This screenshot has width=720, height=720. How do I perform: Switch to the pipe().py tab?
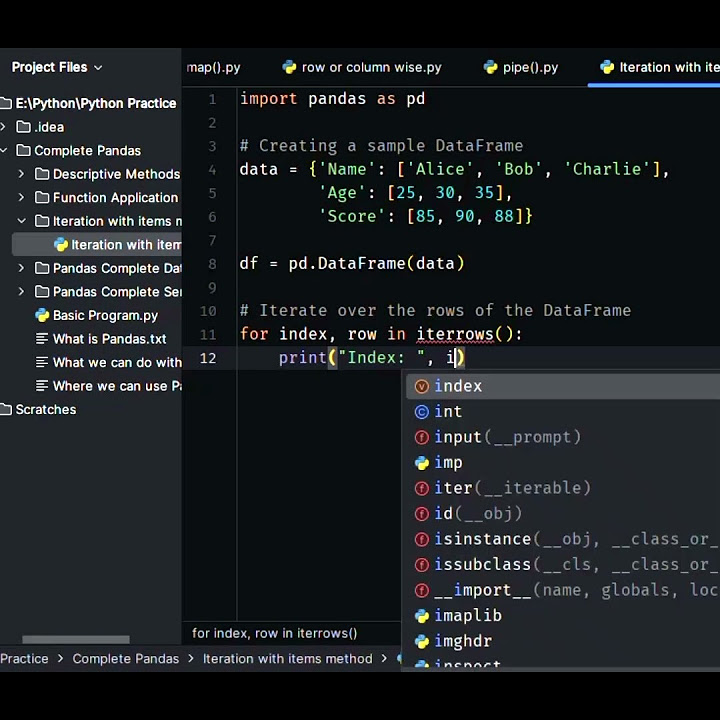[x=521, y=68]
